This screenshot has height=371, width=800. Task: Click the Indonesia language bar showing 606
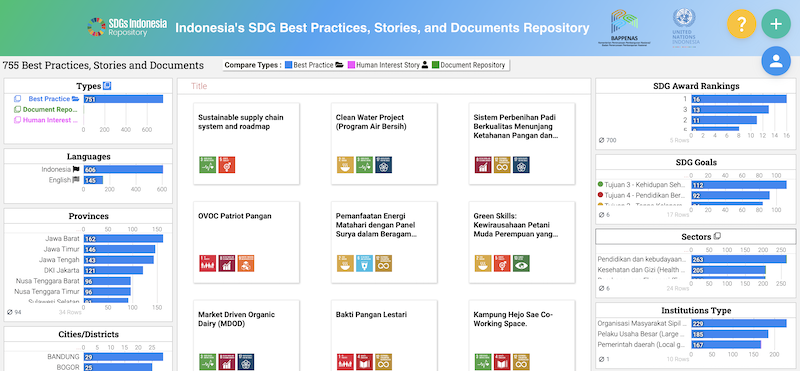pos(123,169)
